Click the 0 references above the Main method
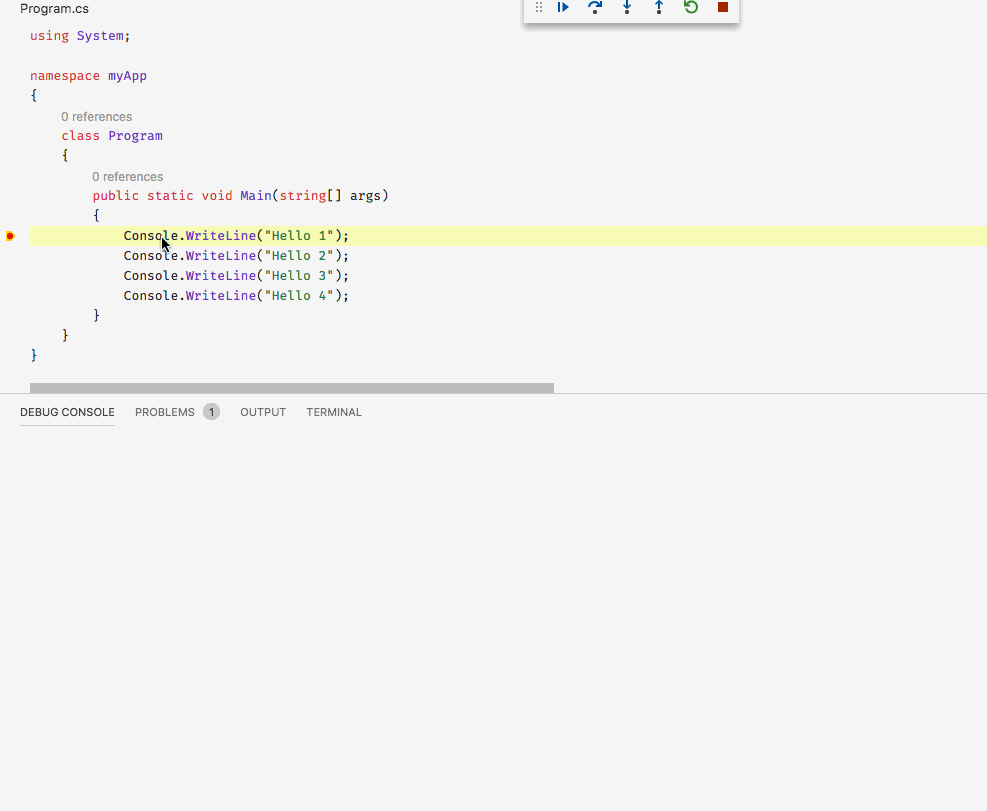Image resolution: width=987 pixels, height=811 pixels. pos(127,176)
